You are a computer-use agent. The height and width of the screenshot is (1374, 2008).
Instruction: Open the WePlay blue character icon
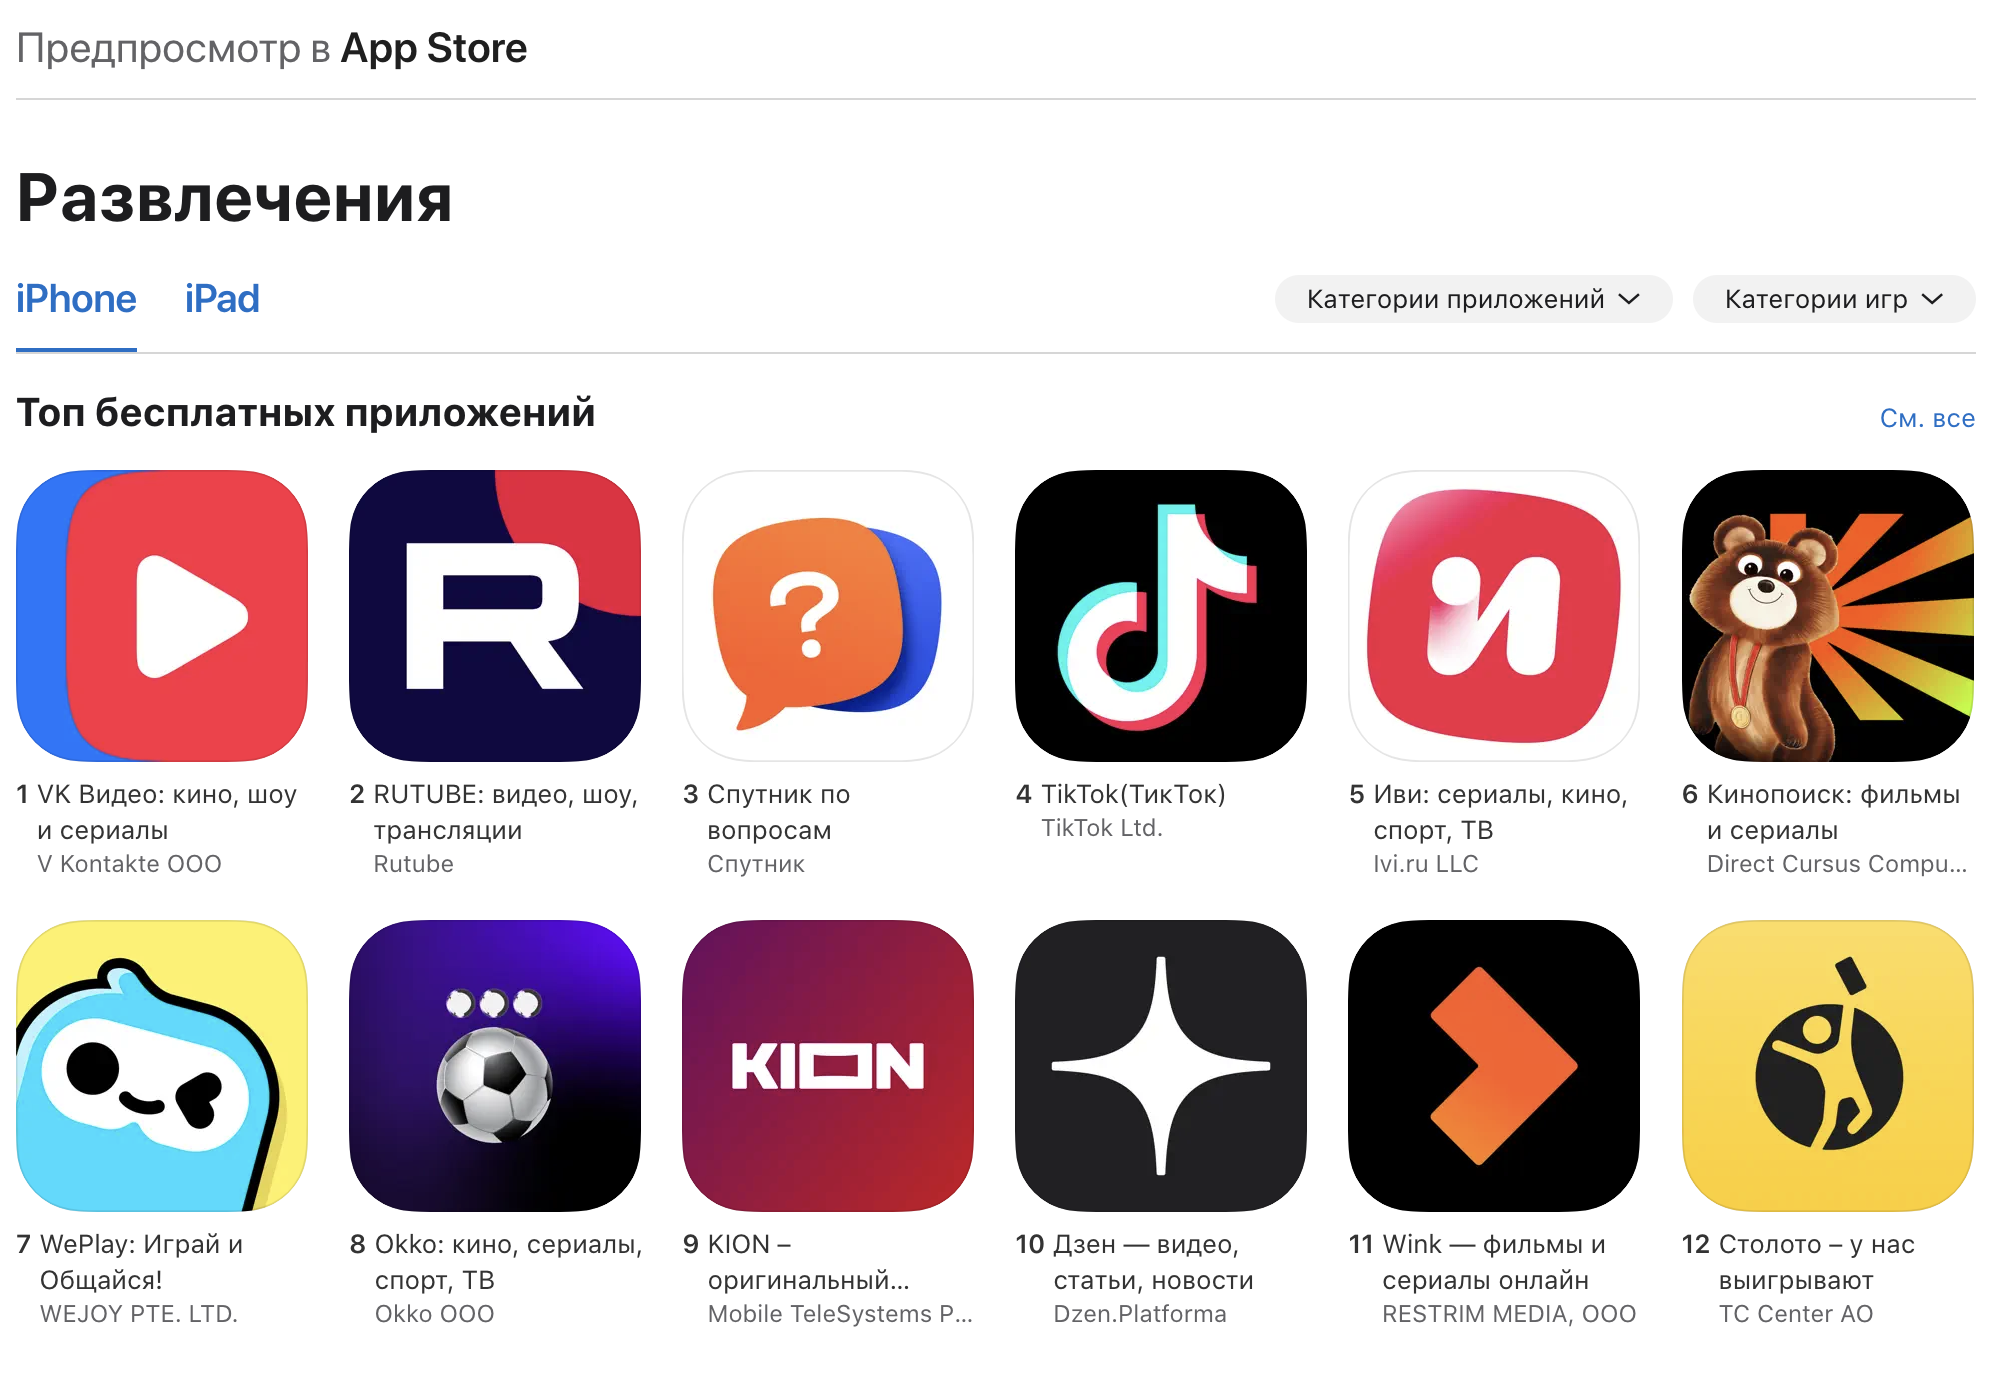coord(162,1066)
